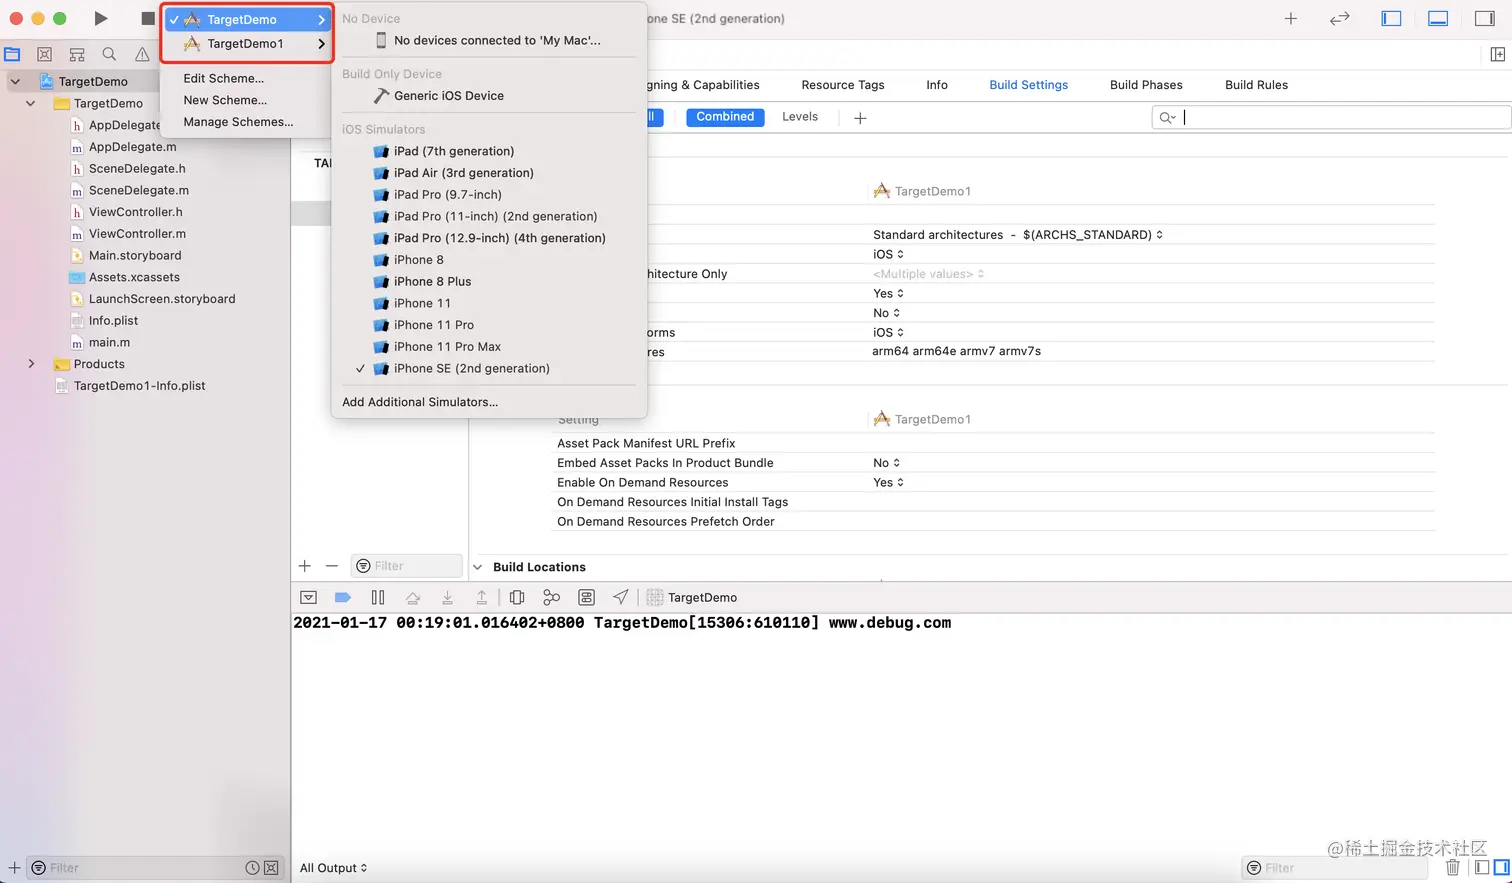Toggle the source-control status filter icon
The height and width of the screenshot is (883, 1512).
pyautogui.click(x=271, y=868)
